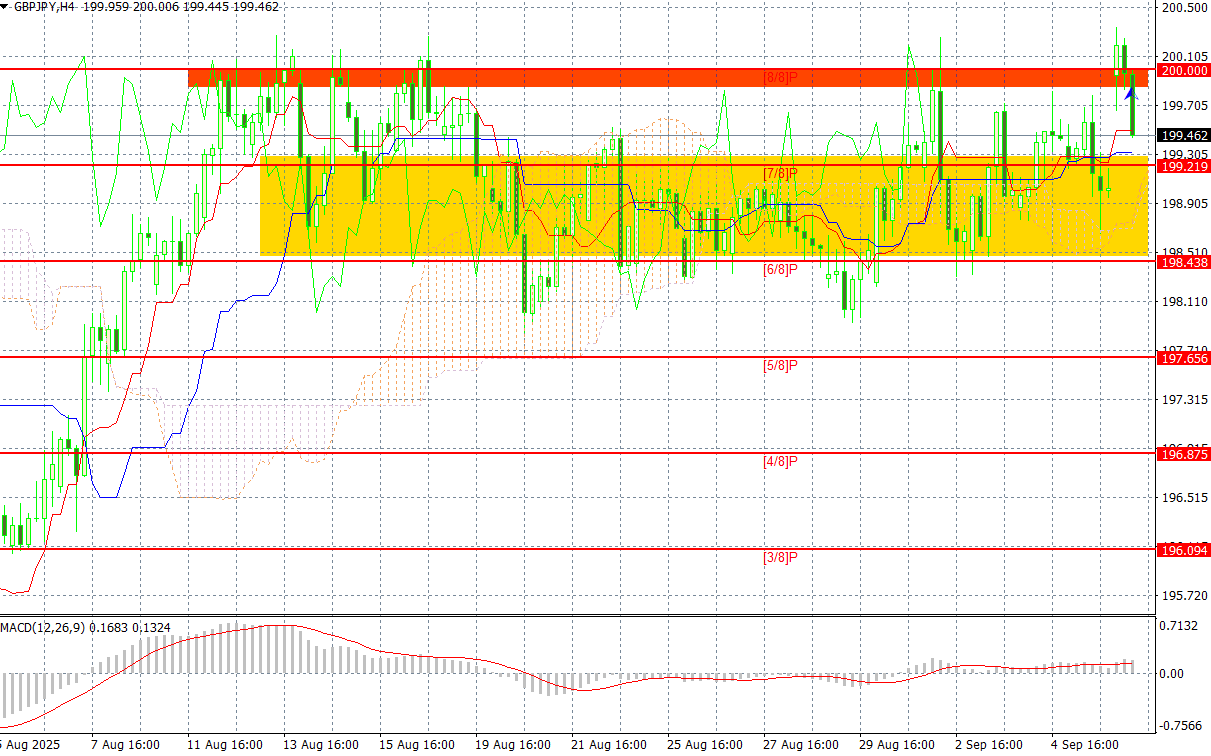Click the 19 Aug 16:00 time label

[x=515, y=746]
